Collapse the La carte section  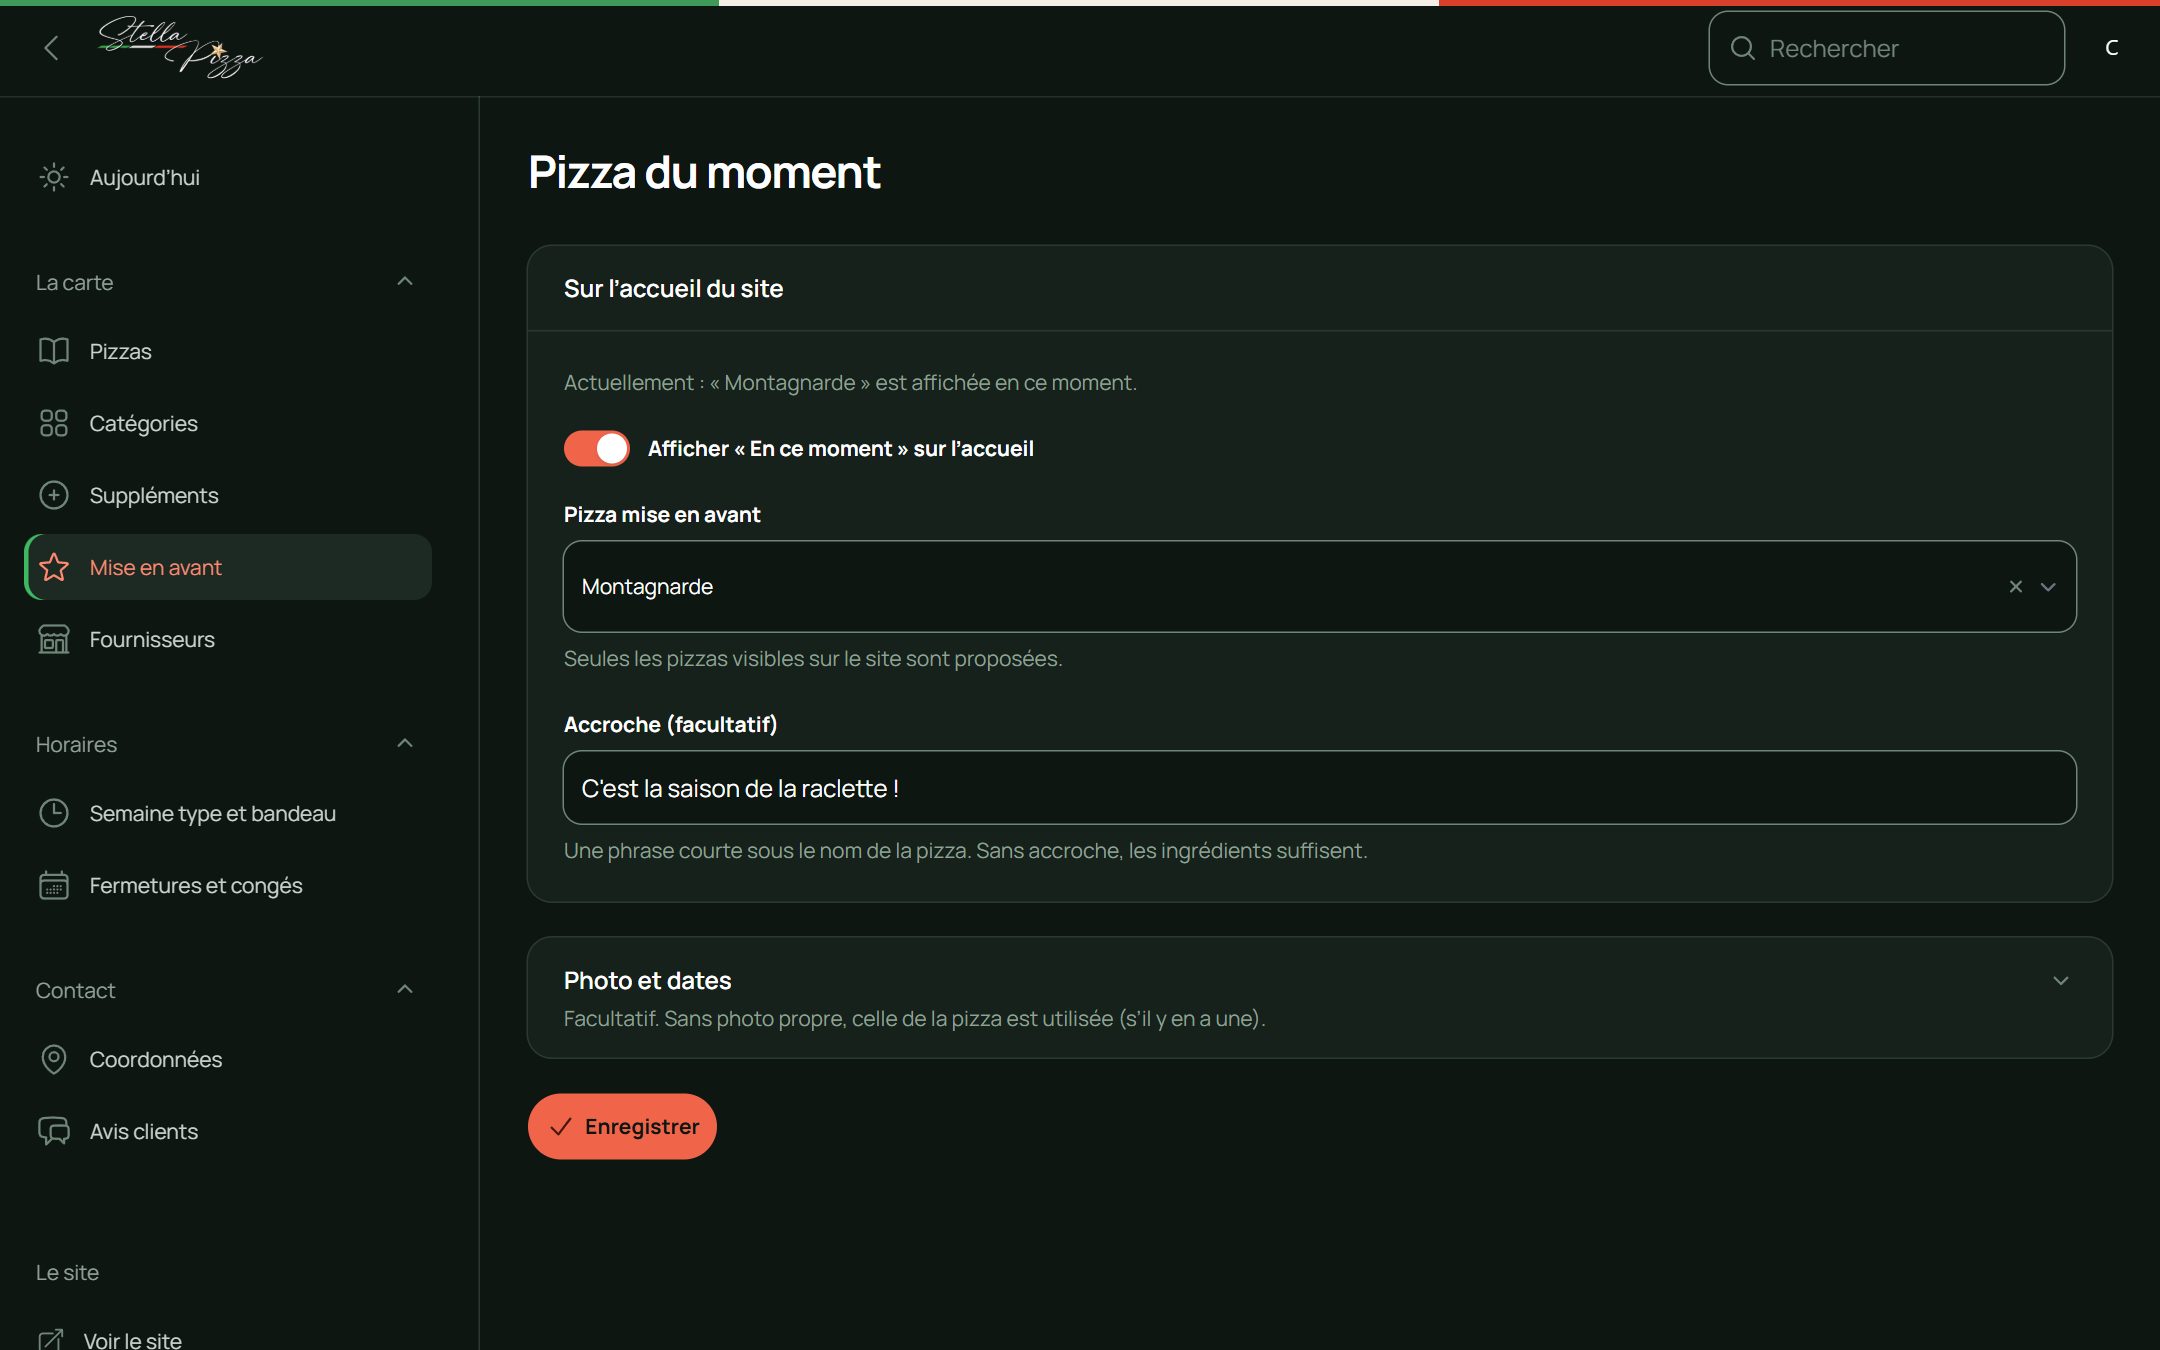pos(405,282)
